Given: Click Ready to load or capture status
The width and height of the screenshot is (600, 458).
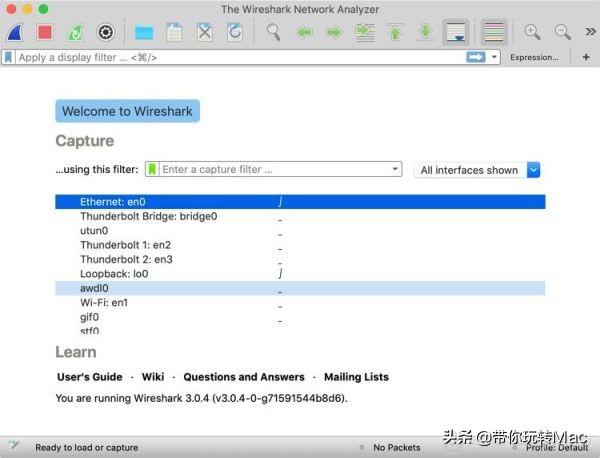Looking at the screenshot, I should [87, 447].
